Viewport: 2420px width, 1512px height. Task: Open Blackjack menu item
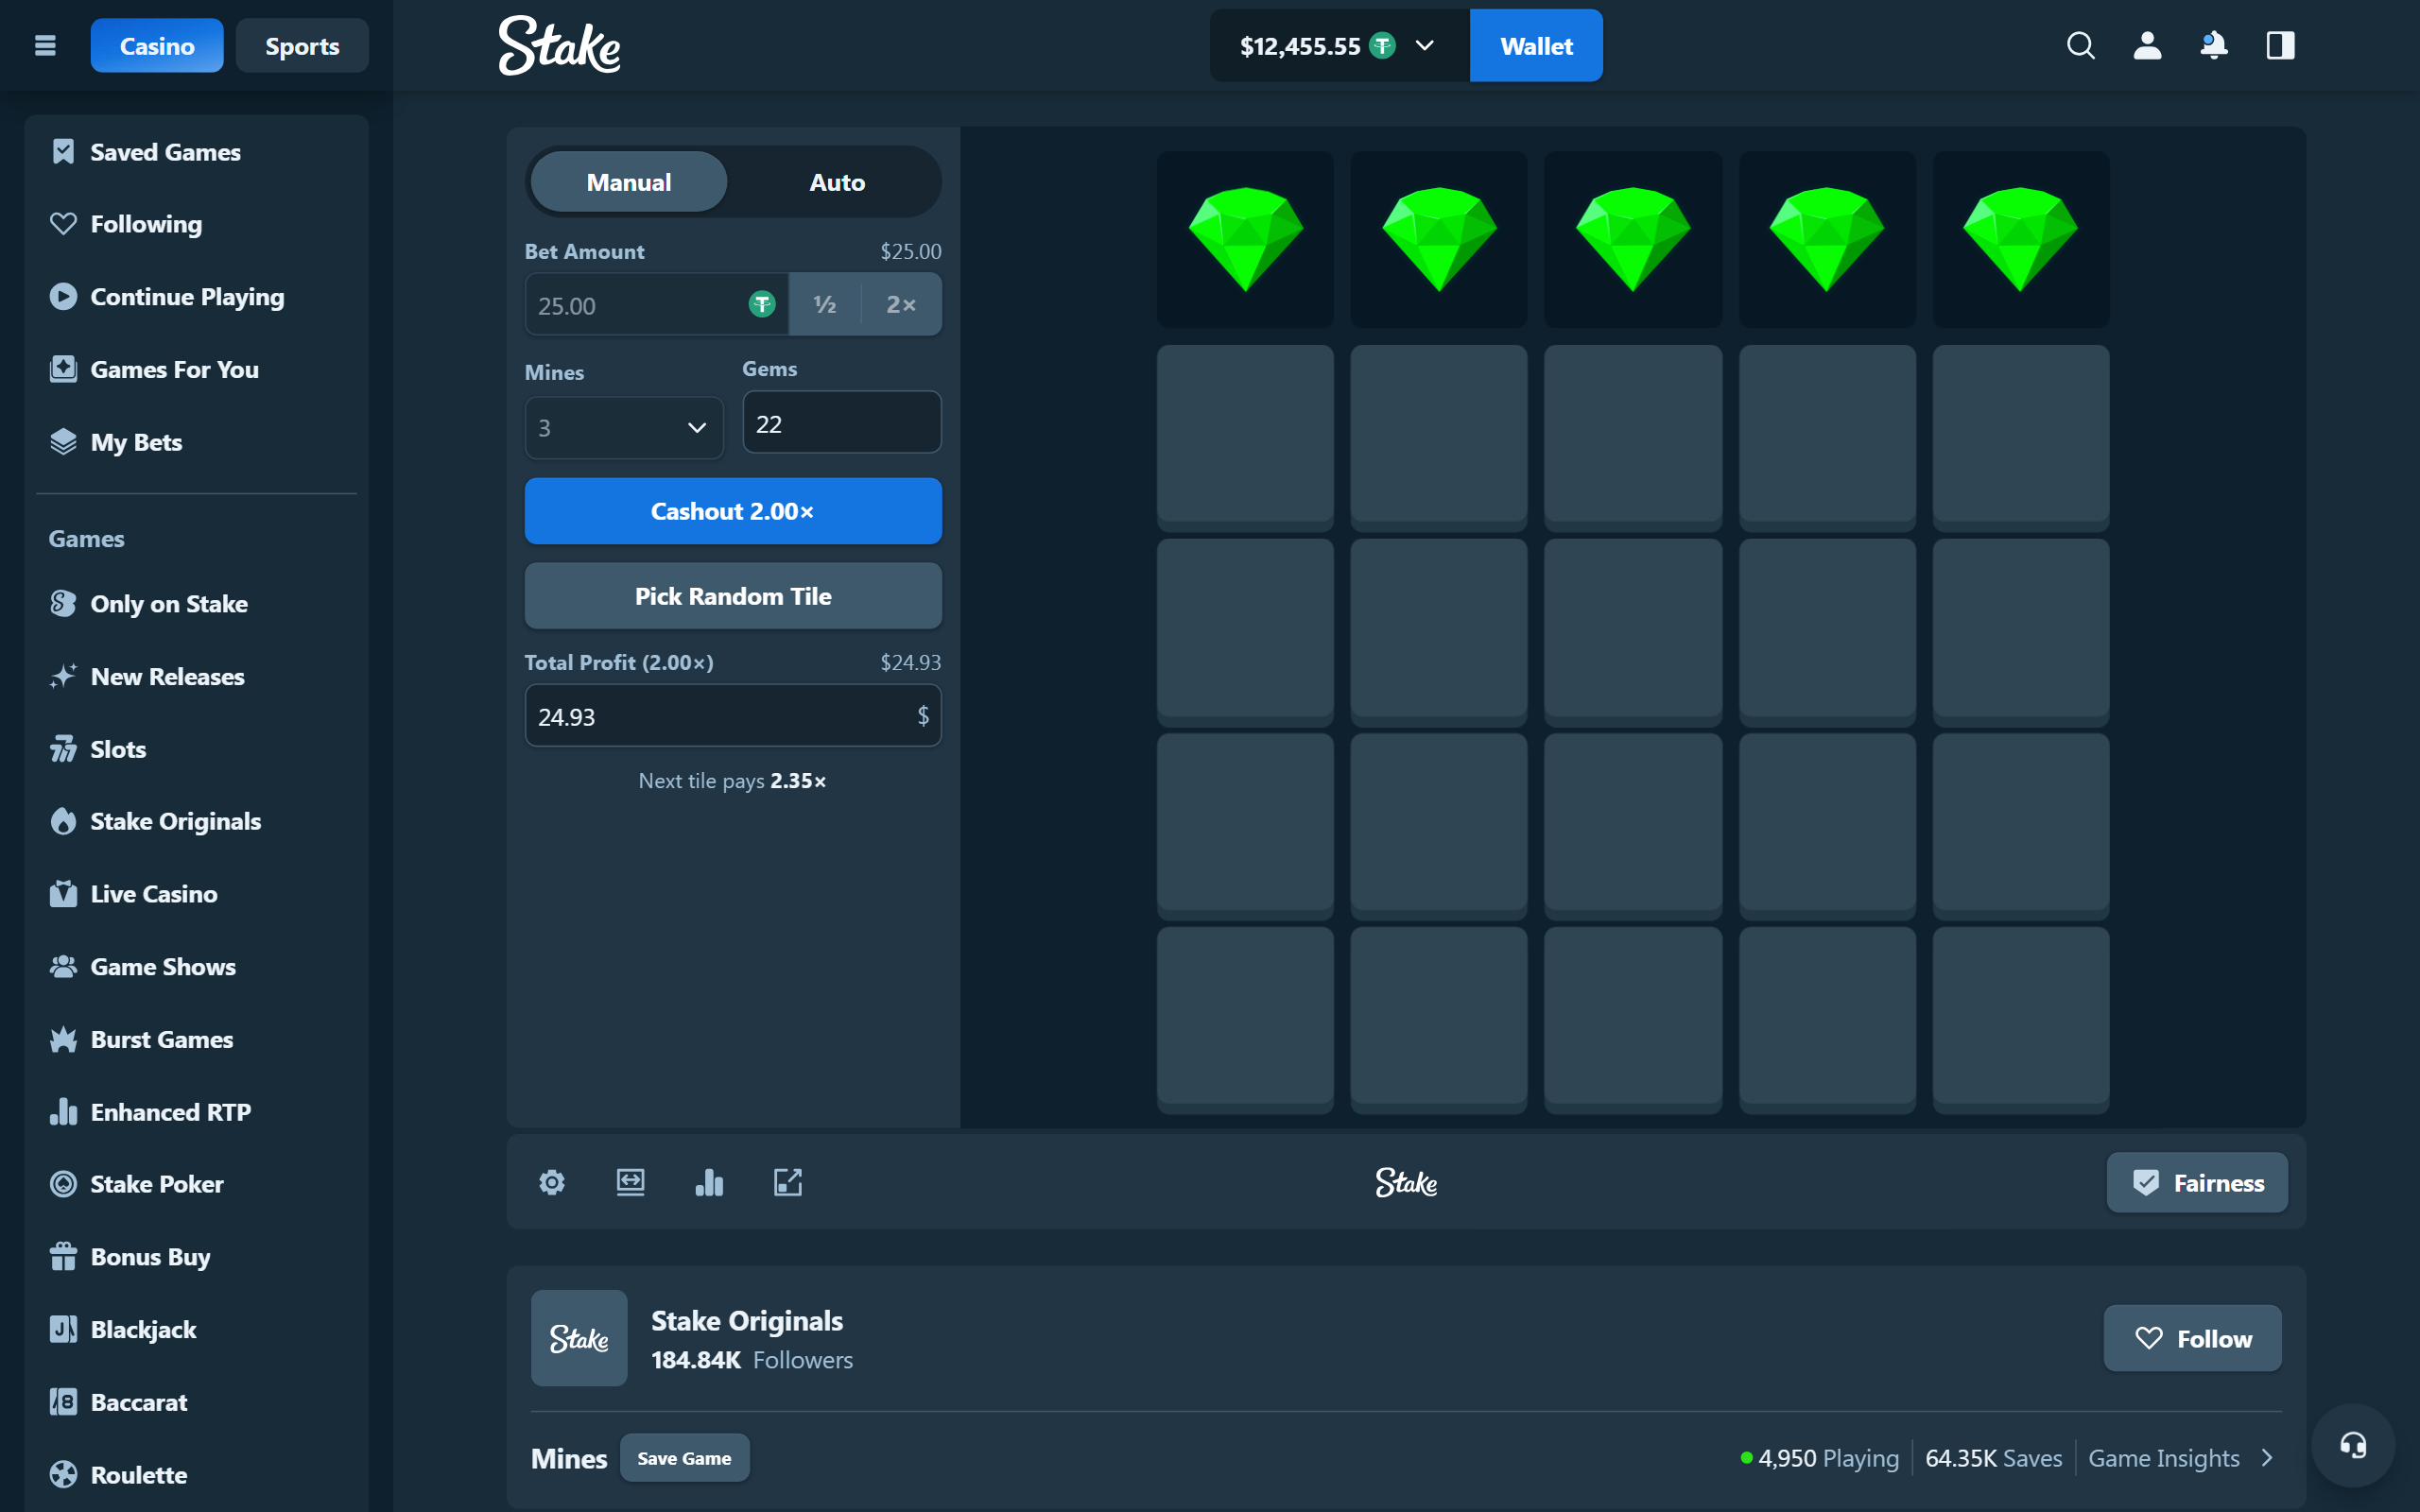click(x=197, y=1329)
